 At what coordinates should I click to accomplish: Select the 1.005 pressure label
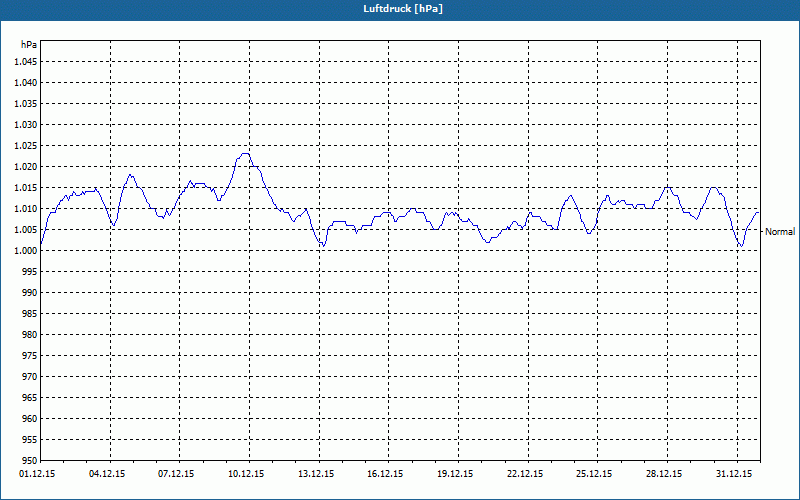27,230
